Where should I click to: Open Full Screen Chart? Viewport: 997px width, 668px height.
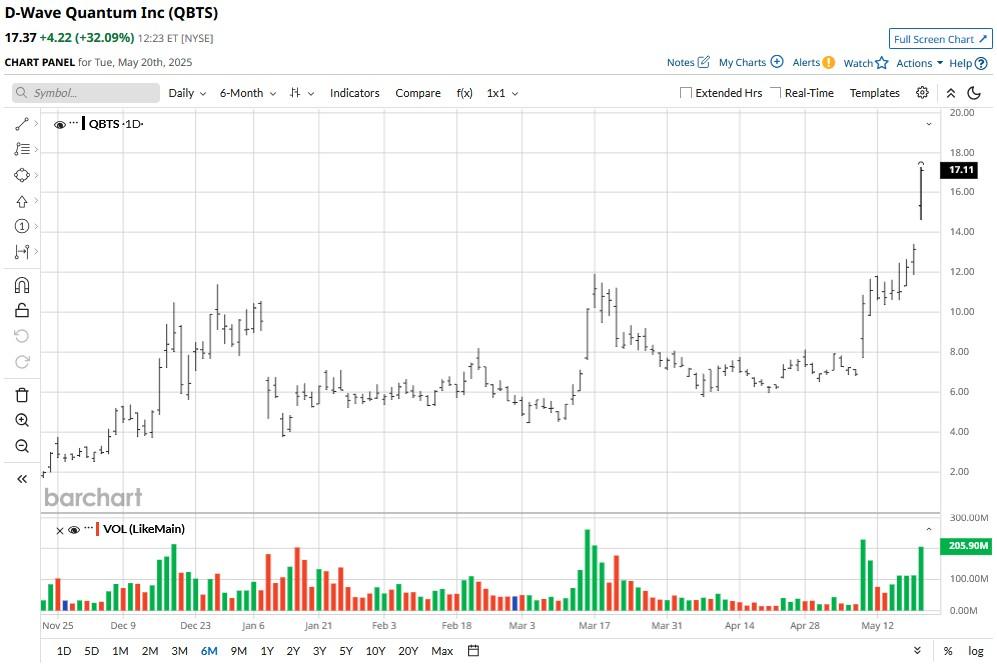click(940, 39)
